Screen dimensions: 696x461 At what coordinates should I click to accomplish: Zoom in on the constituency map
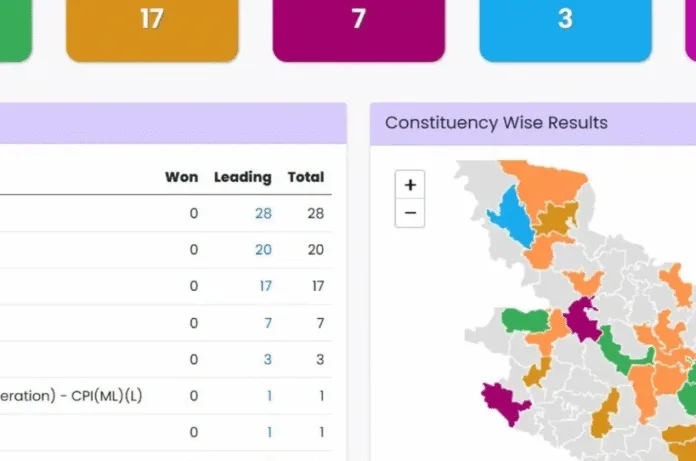tap(410, 185)
